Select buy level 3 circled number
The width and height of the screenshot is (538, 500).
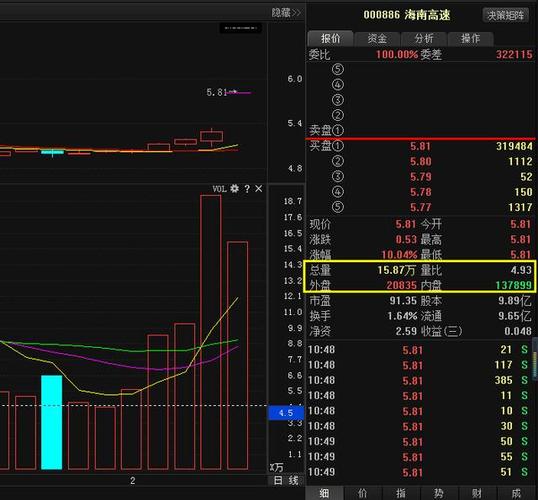(338, 176)
